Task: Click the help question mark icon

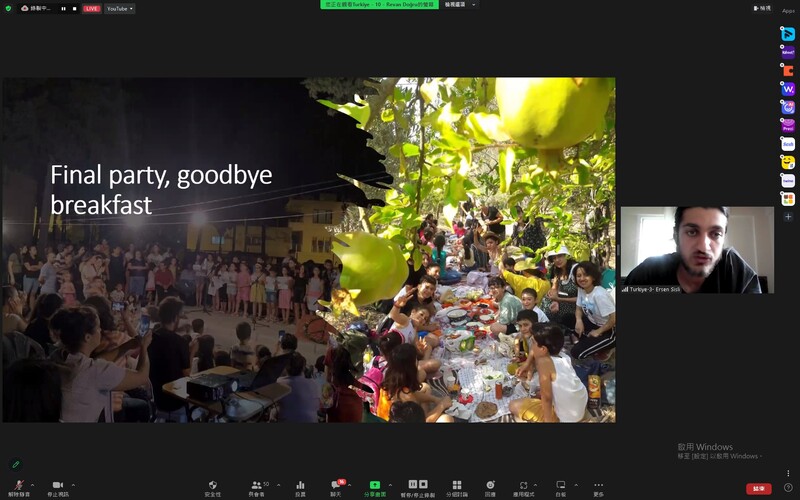Action: tap(788, 487)
